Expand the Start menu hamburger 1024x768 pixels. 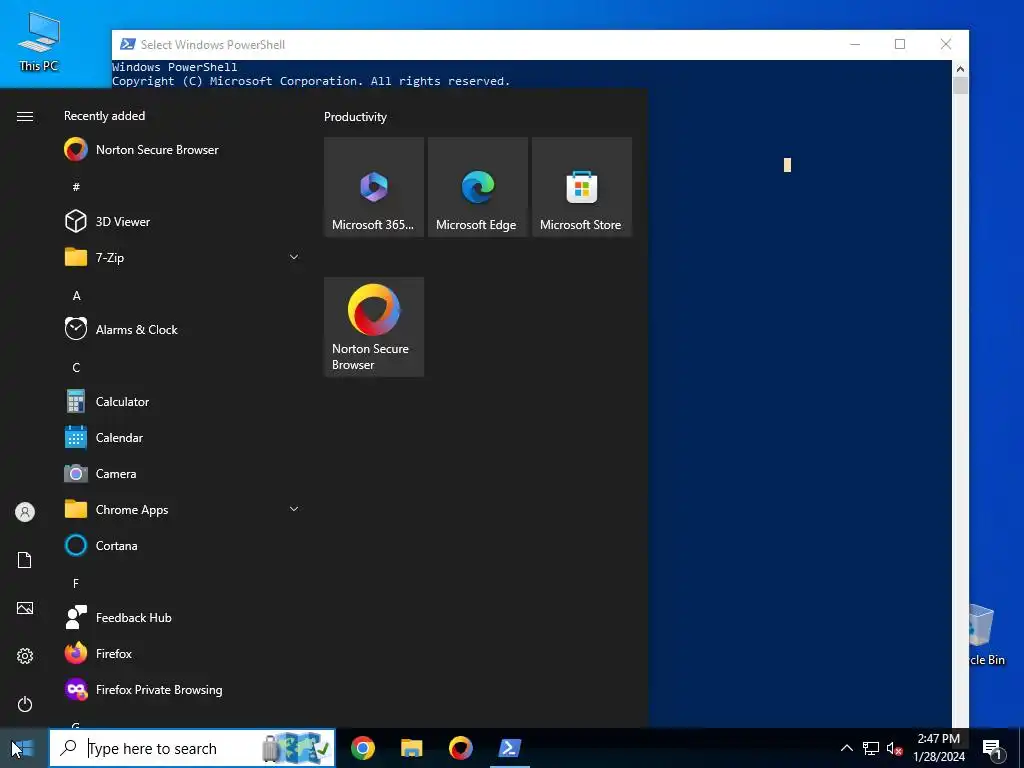point(25,116)
